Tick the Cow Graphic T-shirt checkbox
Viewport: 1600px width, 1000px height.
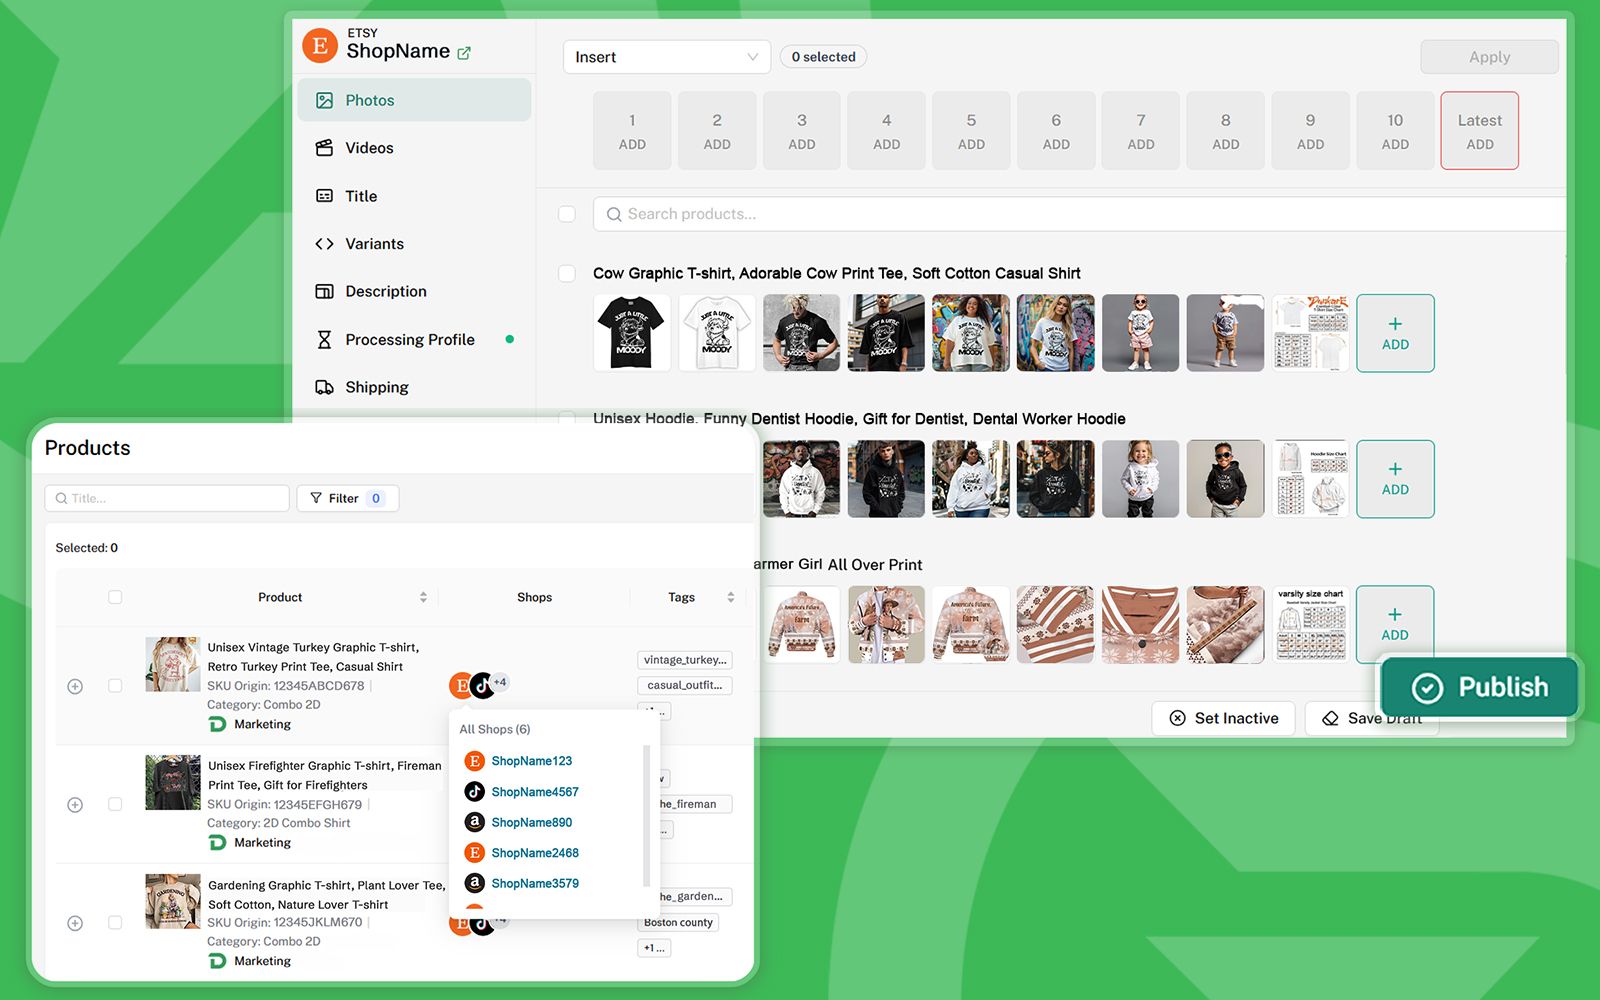[567, 273]
